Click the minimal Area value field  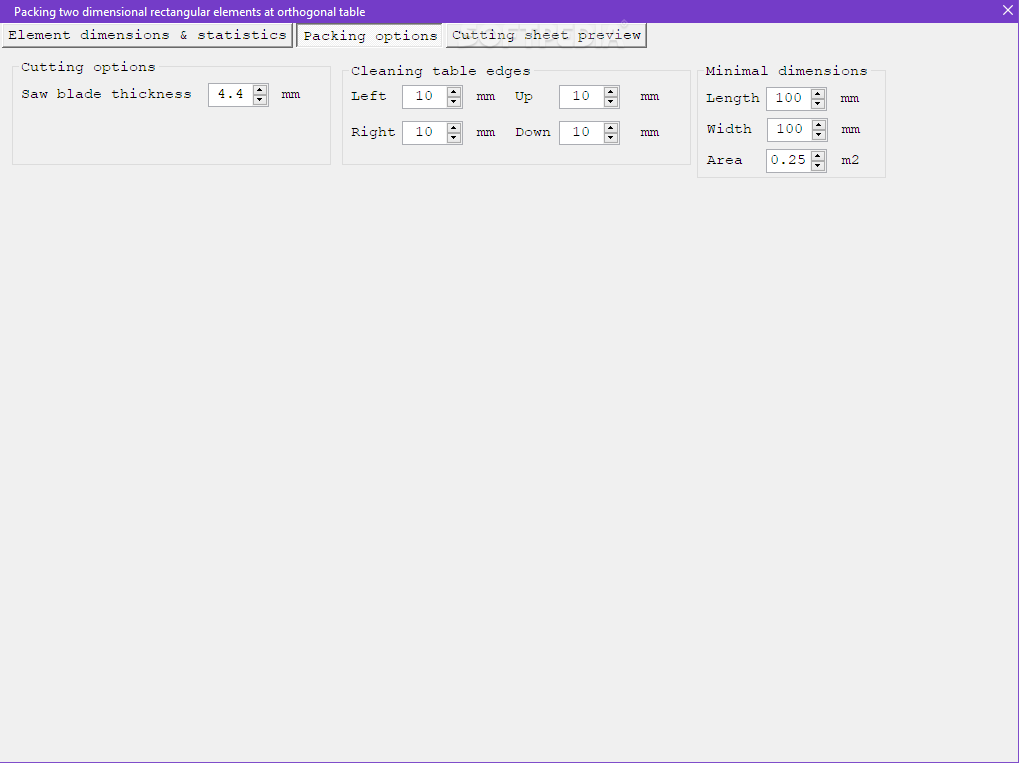click(789, 161)
